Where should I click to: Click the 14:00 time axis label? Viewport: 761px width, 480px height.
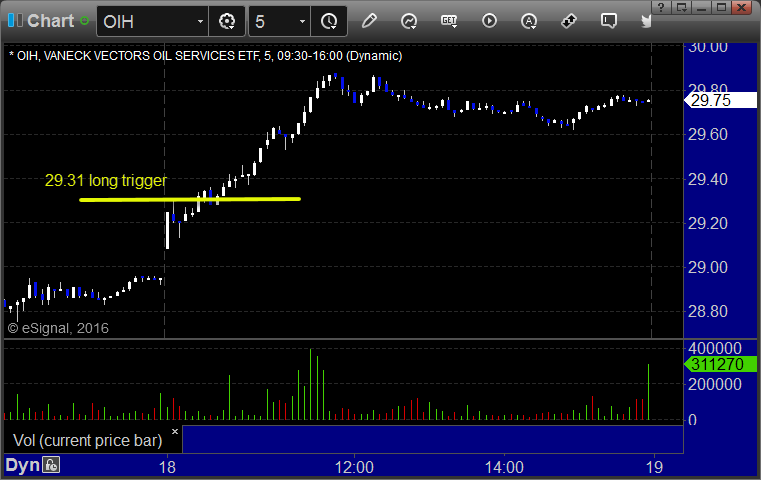(x=504, y=467)
